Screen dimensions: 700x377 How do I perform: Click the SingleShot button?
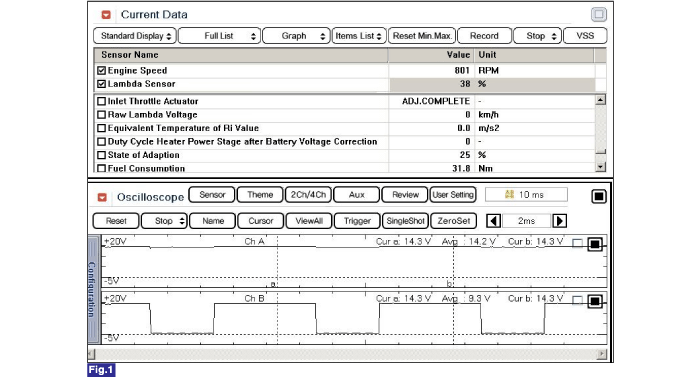tap(405, 221)
